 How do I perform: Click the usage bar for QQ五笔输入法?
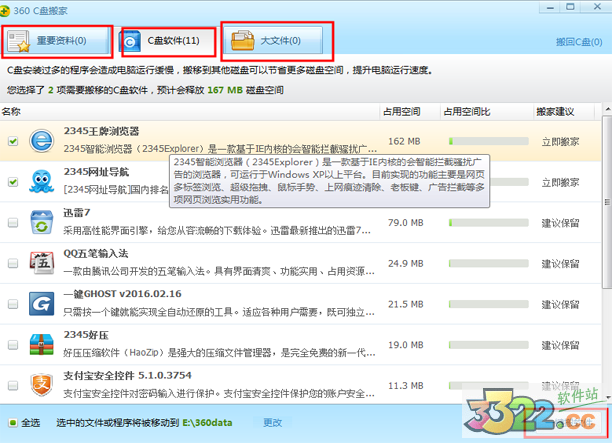[489, 263]
